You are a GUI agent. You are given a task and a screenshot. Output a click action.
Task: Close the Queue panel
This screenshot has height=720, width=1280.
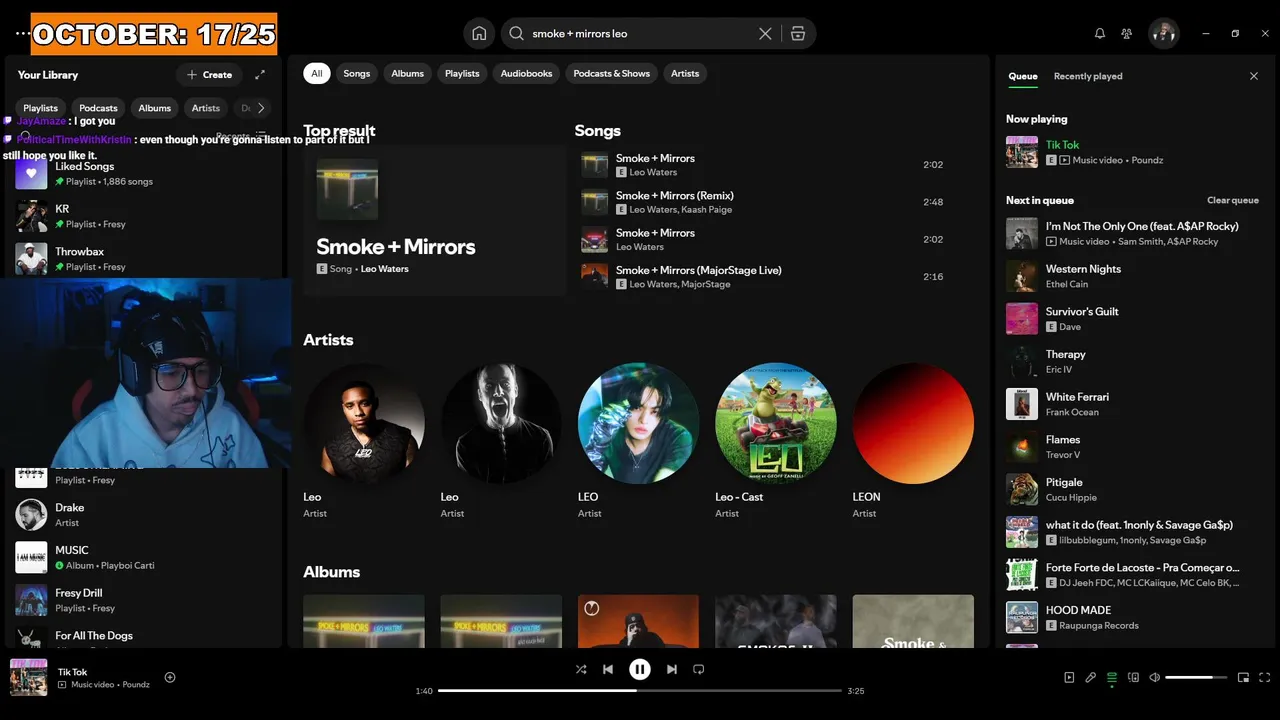coord(1254,76)
